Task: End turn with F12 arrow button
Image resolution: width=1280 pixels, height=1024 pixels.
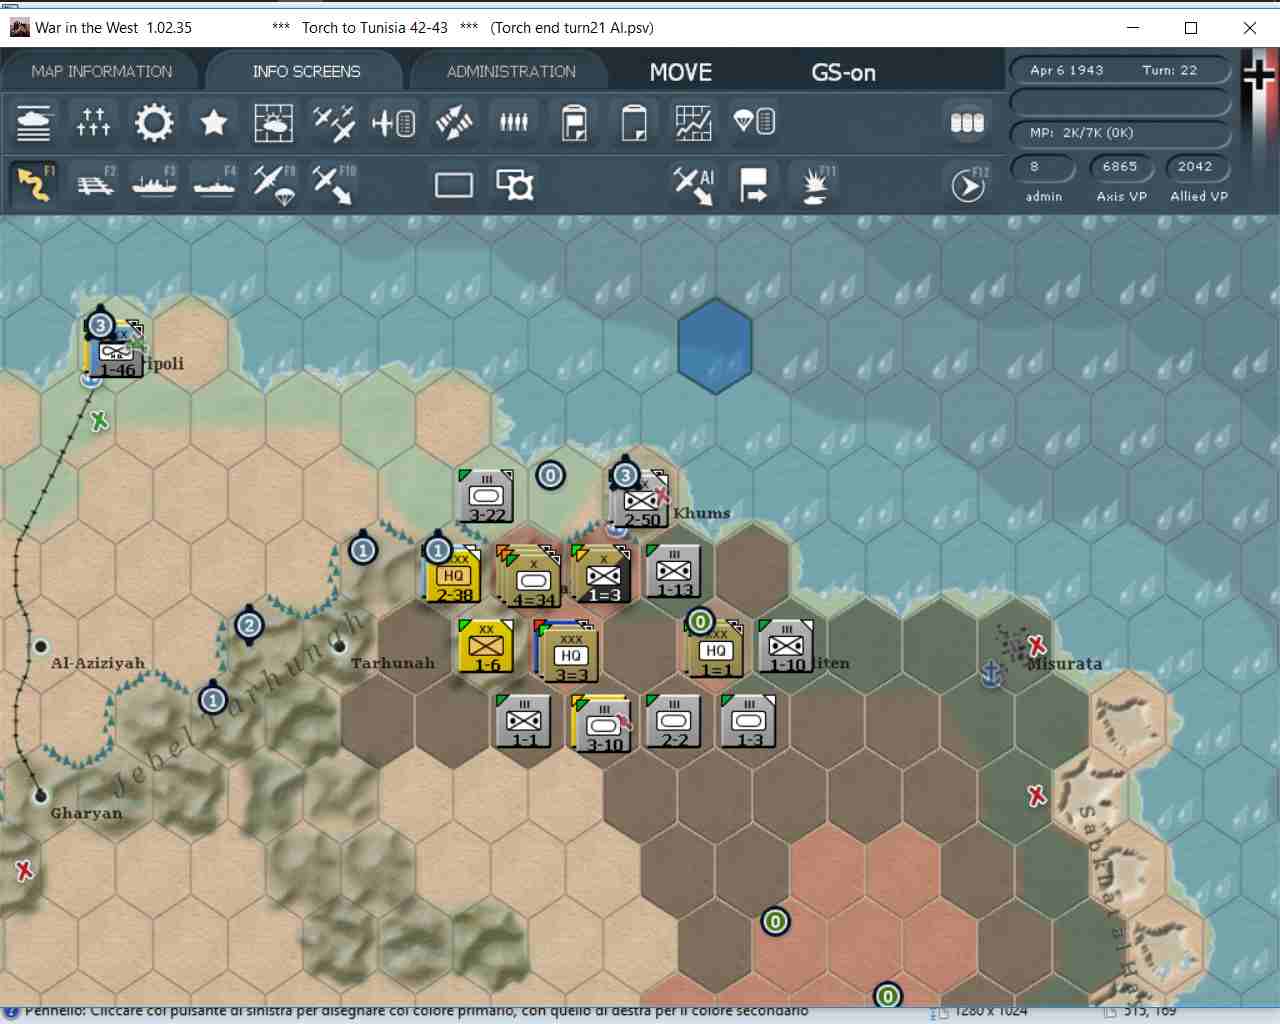Action: pyautogui.click(x=967, y=185)
